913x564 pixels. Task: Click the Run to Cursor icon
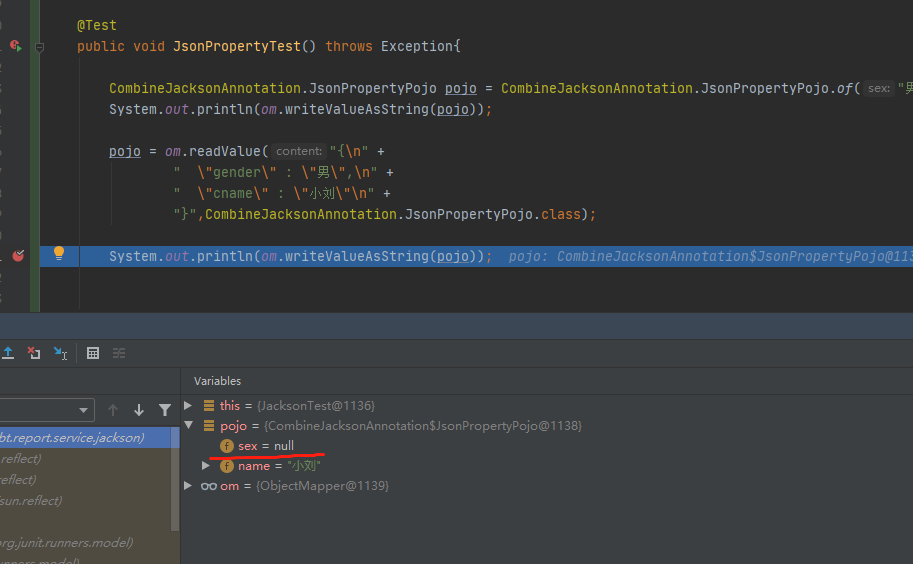[x=60, y=353]
